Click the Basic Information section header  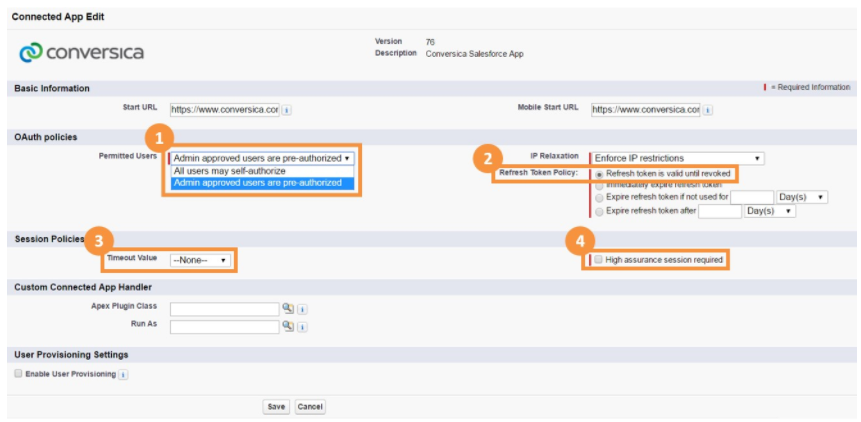(52, 88)
